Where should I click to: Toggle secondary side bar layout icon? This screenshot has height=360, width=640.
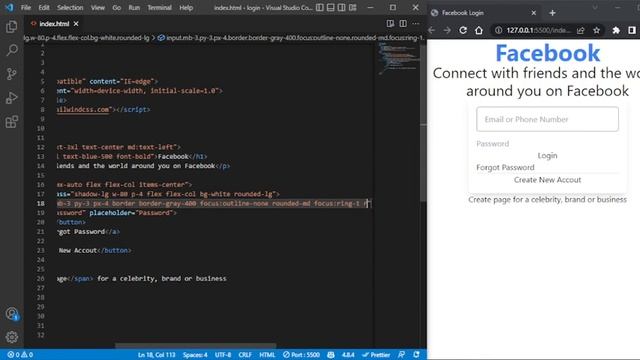[342, 7]
